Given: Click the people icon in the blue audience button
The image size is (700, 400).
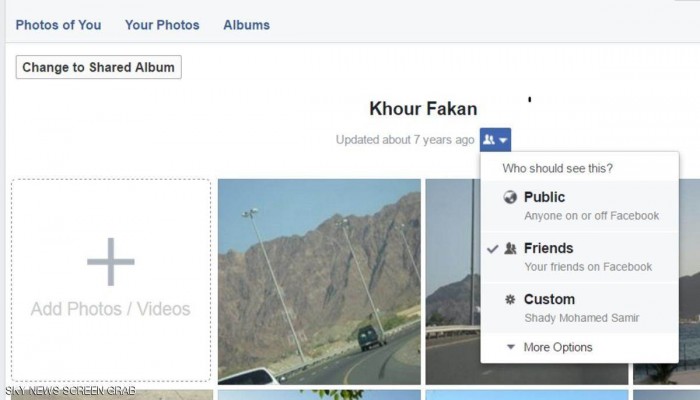Looking at the screenshot, I should point(489,140).
